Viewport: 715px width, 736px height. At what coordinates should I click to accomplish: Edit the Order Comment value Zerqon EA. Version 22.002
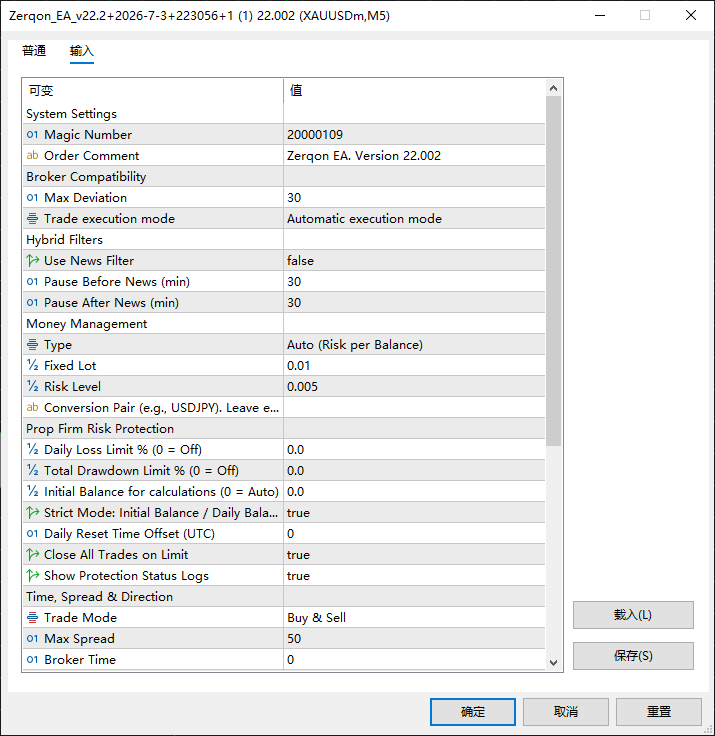coord(414,155)
